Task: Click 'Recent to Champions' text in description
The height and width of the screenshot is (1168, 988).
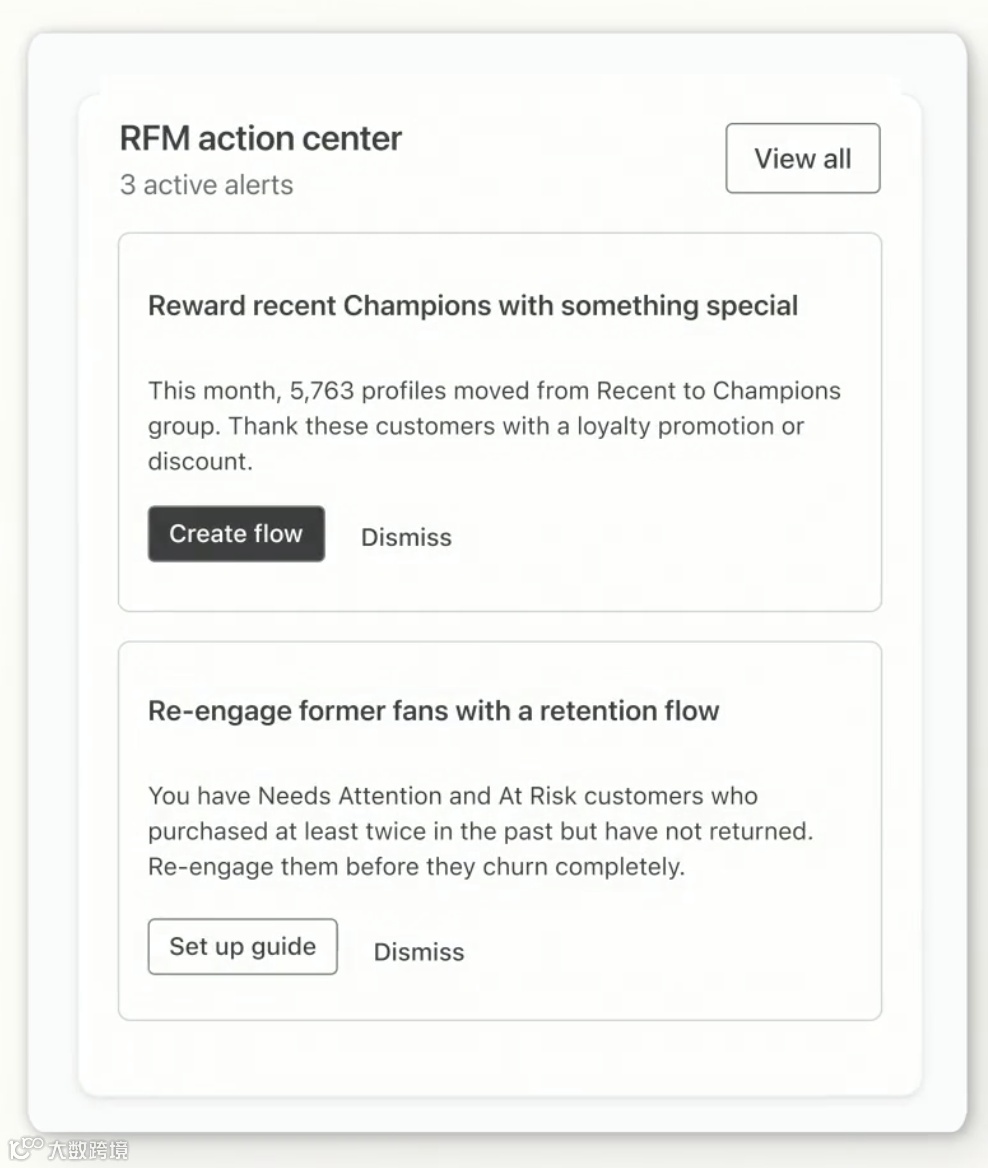Action: pyautogui.click(x=718, y=390)
